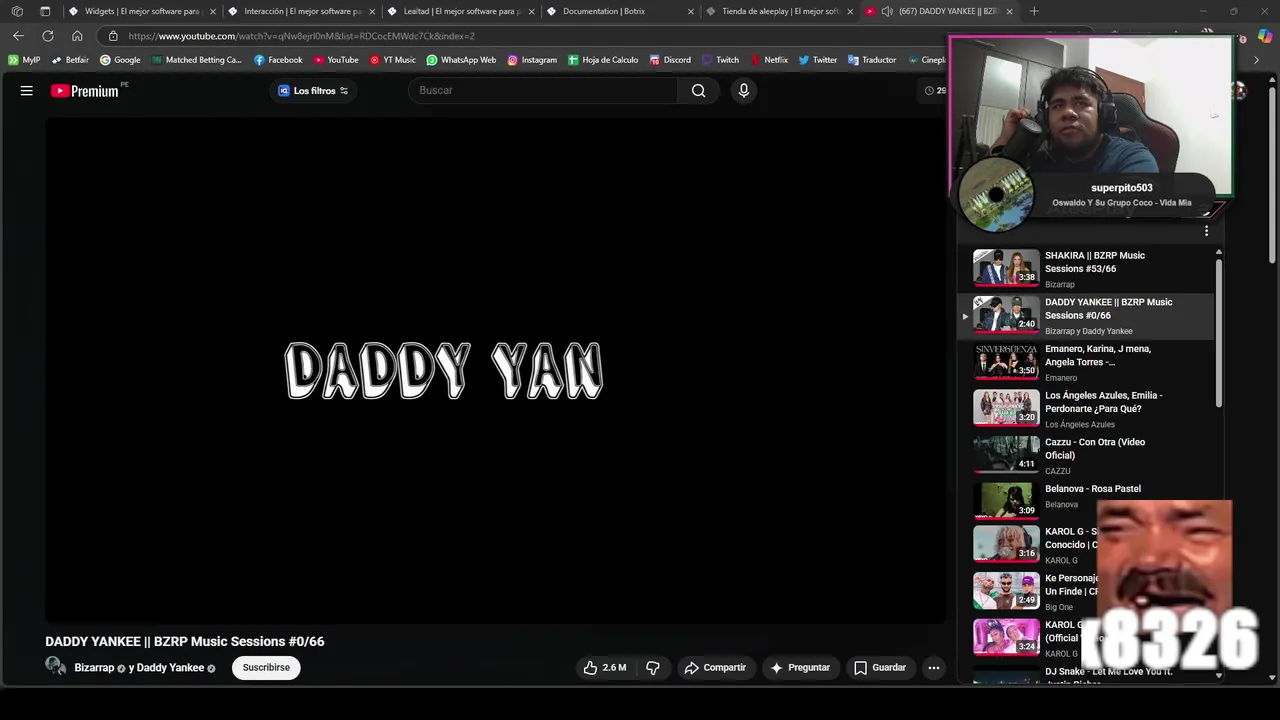The width and height of the screenshot is (1280, 720).
Task: Dislike the video with thumbs-down
Action: tap(653, 667)
